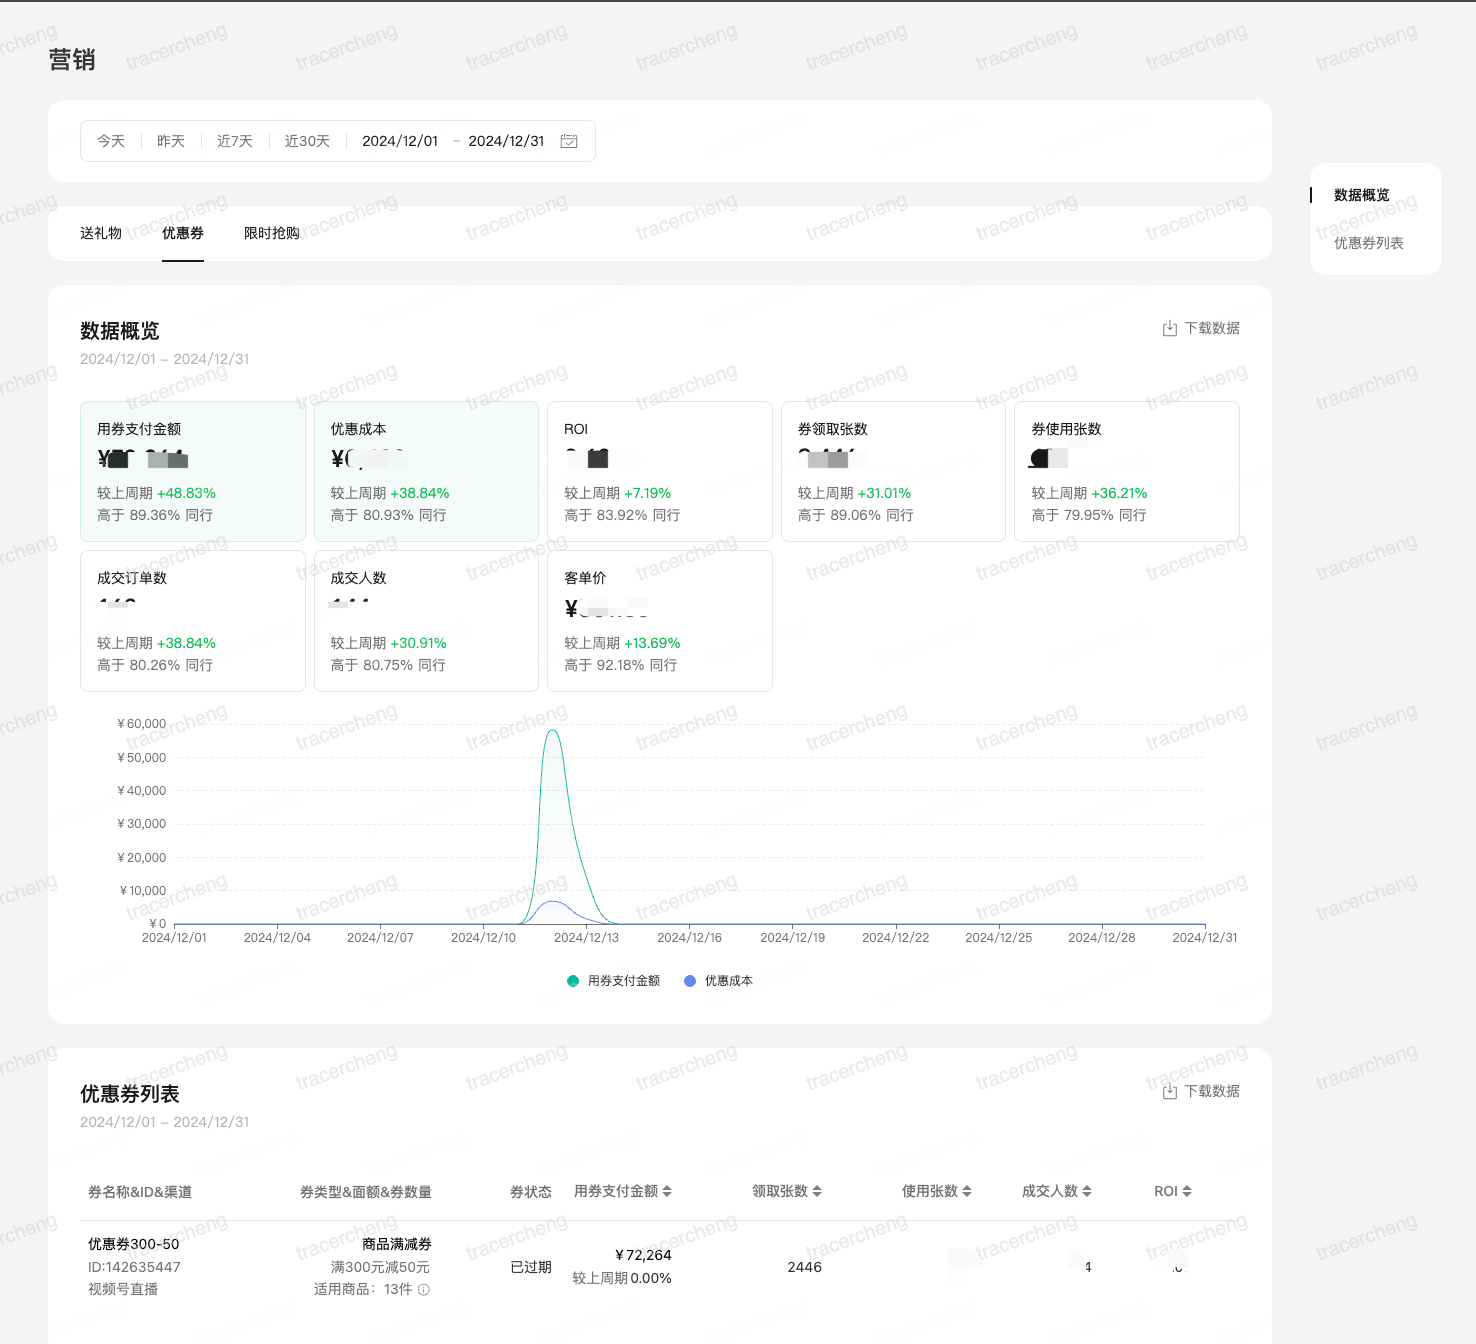Select the 近7天 quick date filter
The image size is (1476, 1344).
pos(235,141)
